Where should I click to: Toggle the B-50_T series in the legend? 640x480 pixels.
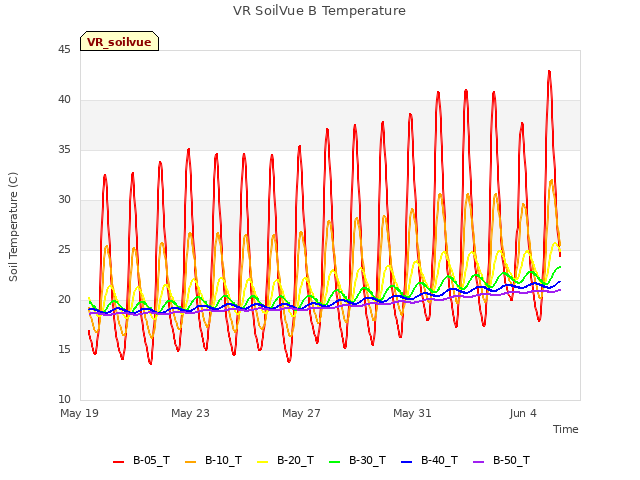point(502,460)
